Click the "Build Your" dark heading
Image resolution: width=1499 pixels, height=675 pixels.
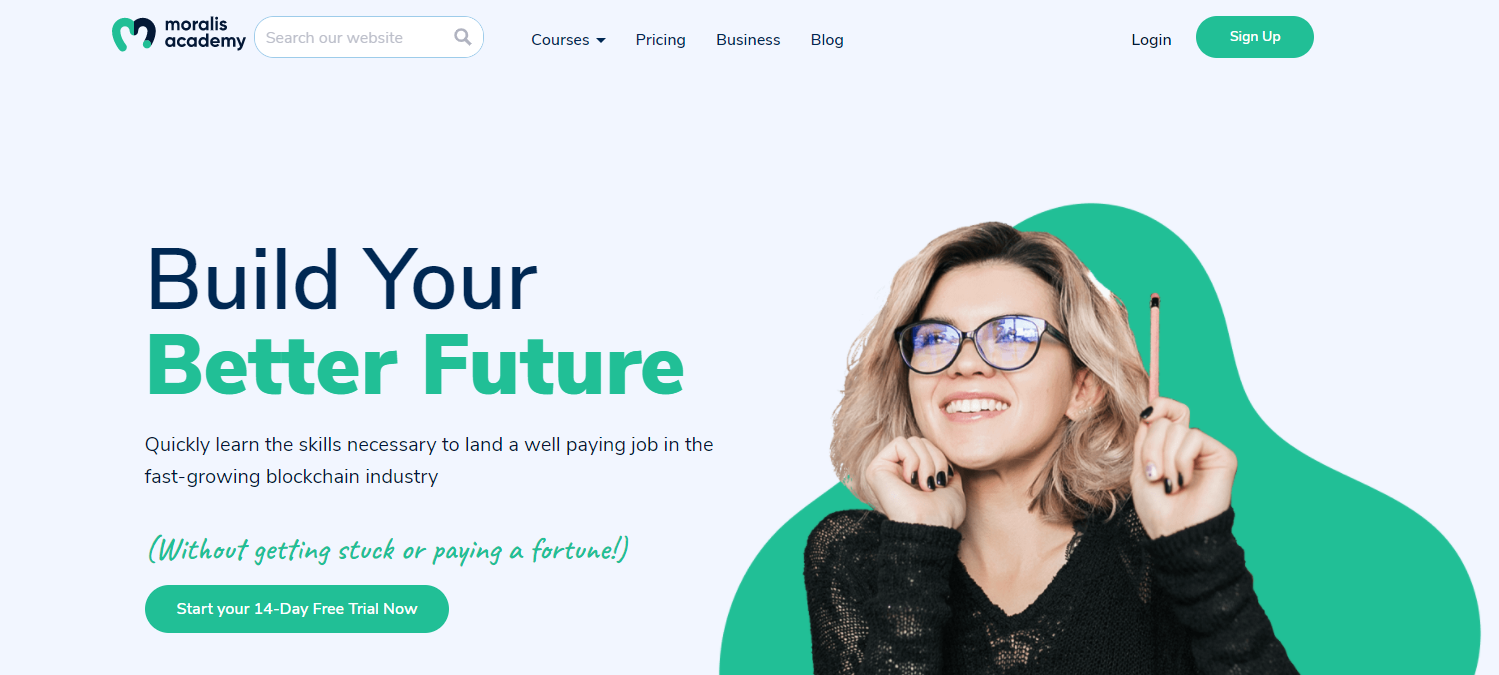pos(342,280)
